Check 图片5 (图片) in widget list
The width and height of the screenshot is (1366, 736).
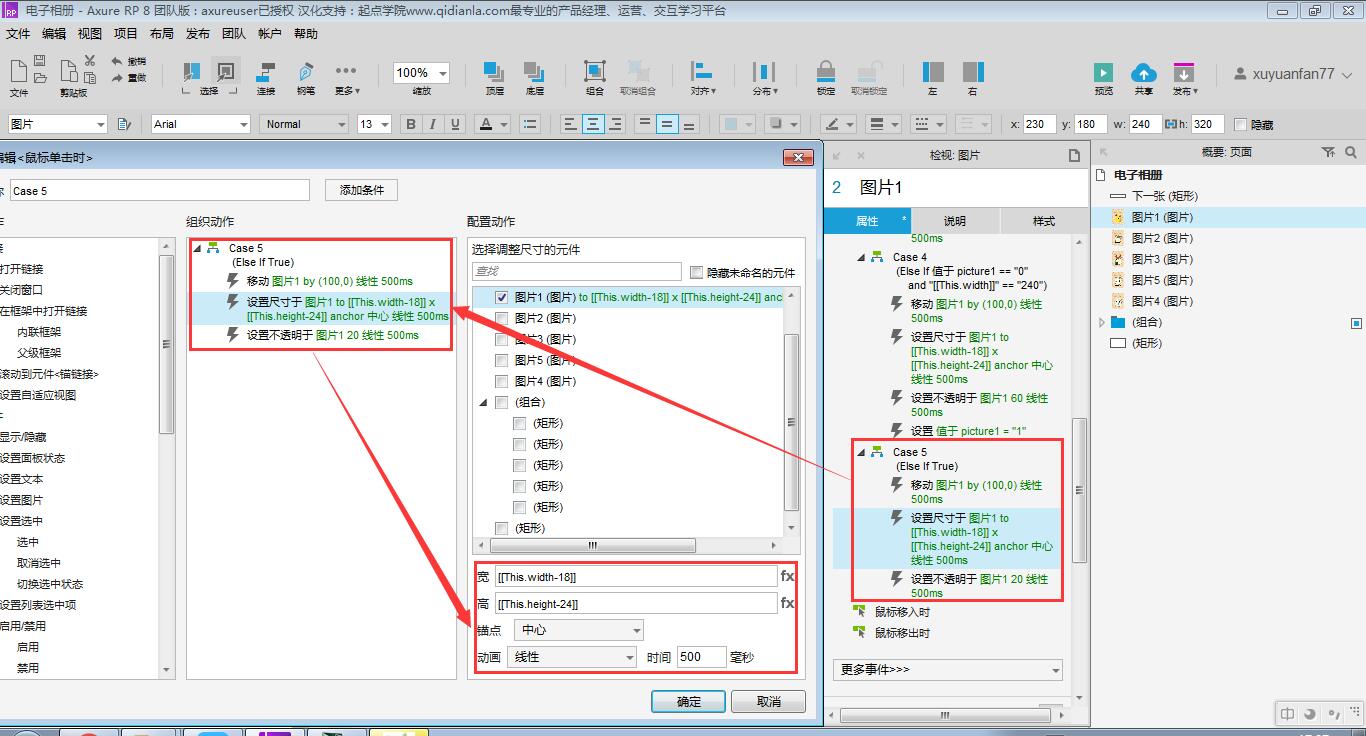pyautogui.click(x=502, y=360)
